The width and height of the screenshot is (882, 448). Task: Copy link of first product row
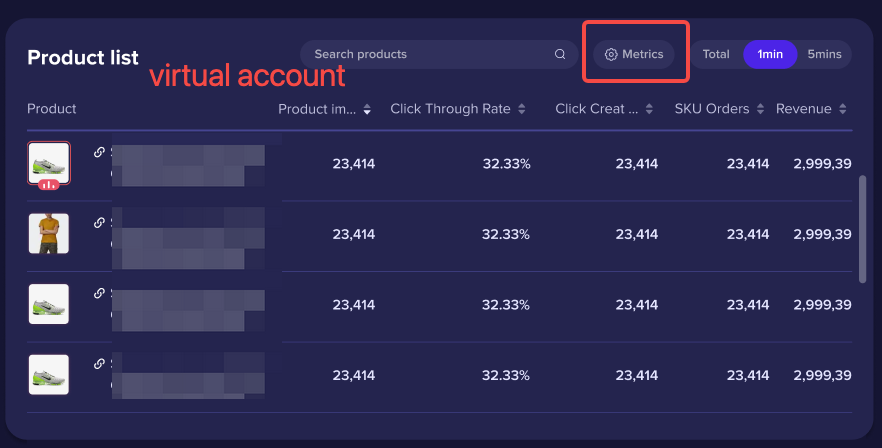tap(99, 152)
